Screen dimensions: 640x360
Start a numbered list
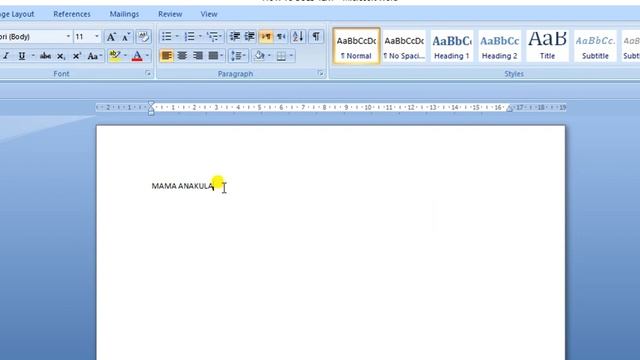pos(189,37)
